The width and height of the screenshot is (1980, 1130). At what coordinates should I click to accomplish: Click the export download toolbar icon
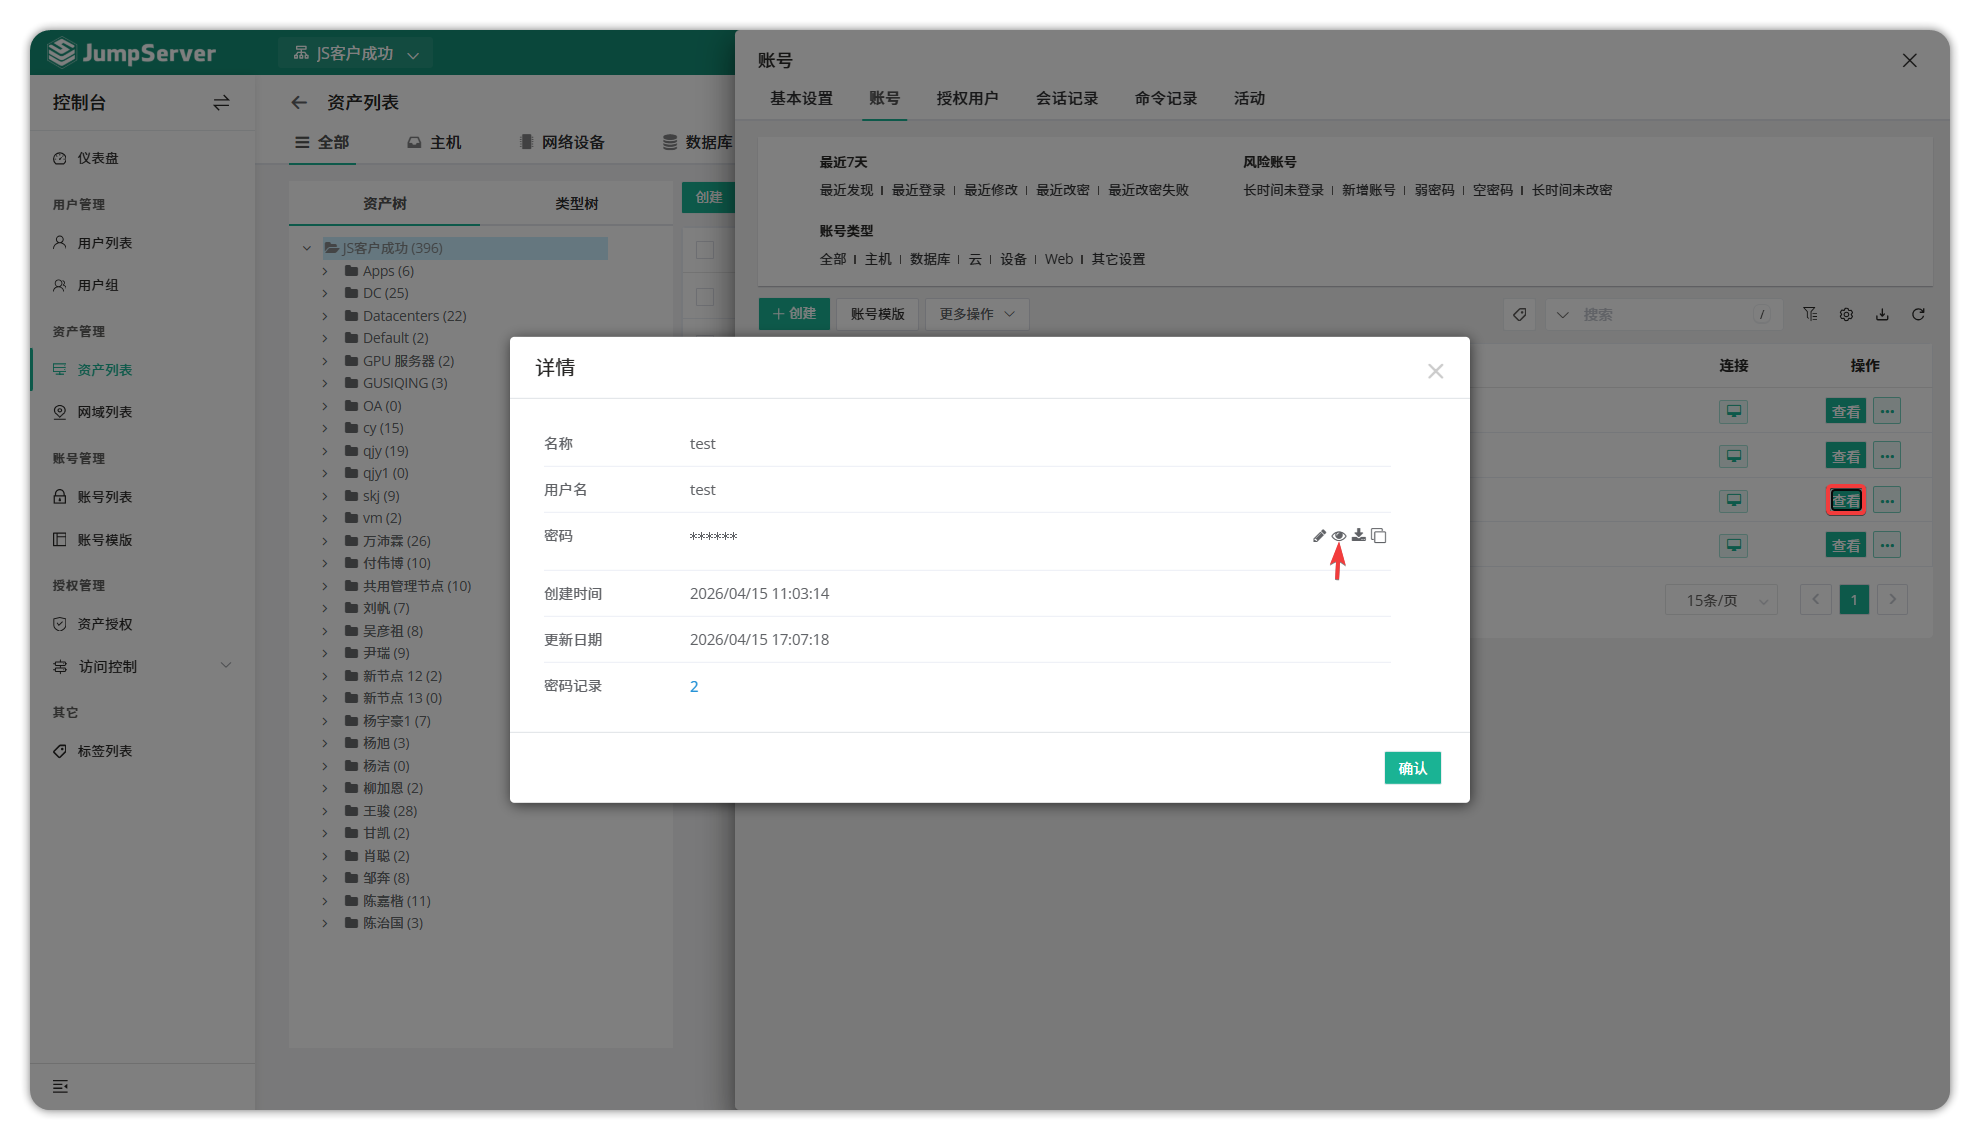coord(1882,314)
